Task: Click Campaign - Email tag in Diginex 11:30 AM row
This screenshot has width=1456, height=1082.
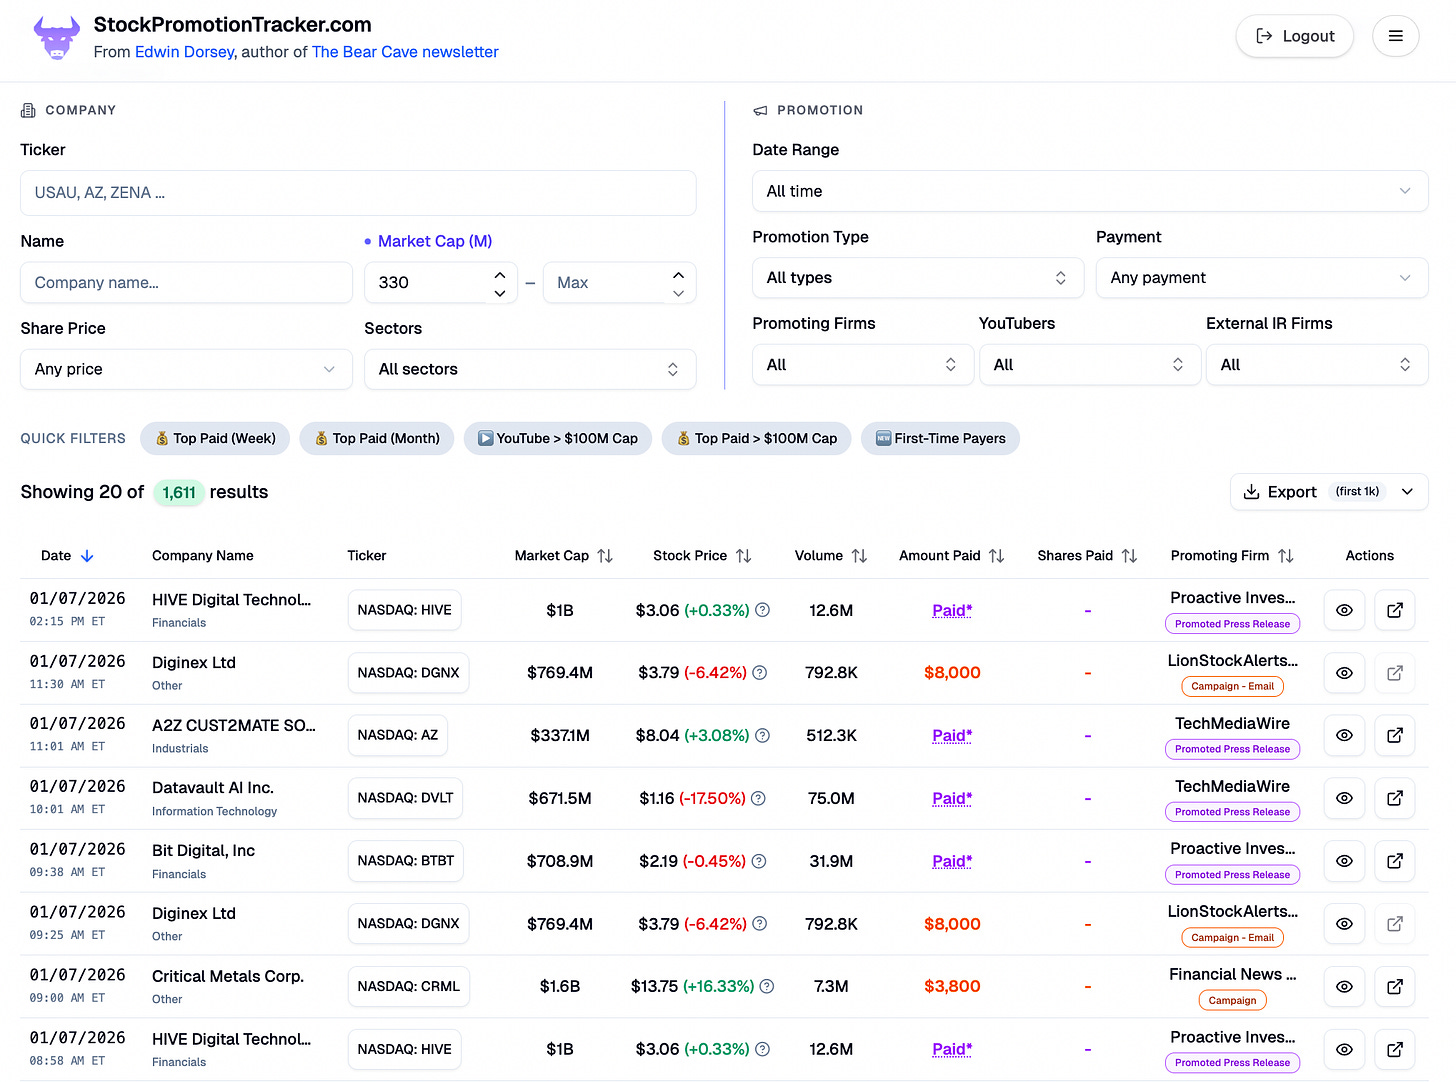Action: click(1232, 686)
